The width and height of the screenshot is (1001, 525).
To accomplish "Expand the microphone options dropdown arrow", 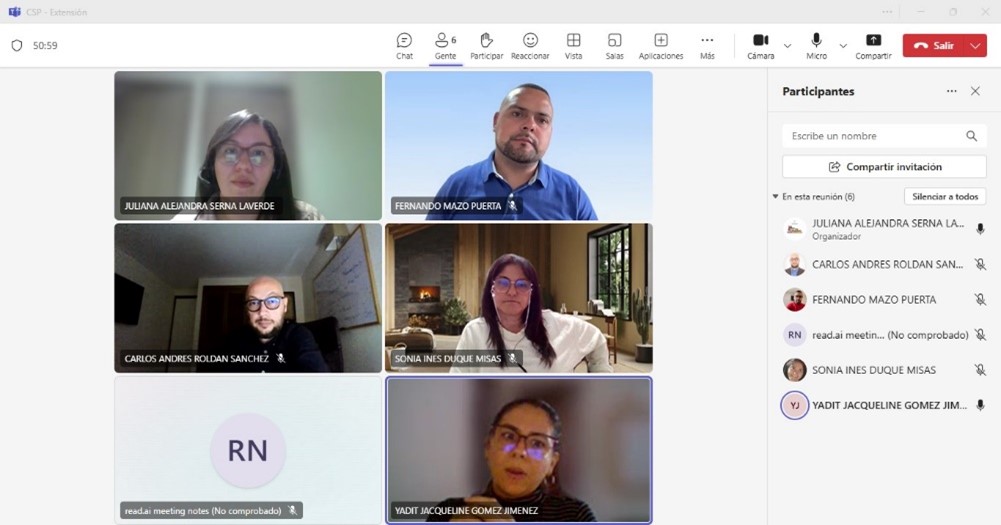I will click(x=843, y=46).
